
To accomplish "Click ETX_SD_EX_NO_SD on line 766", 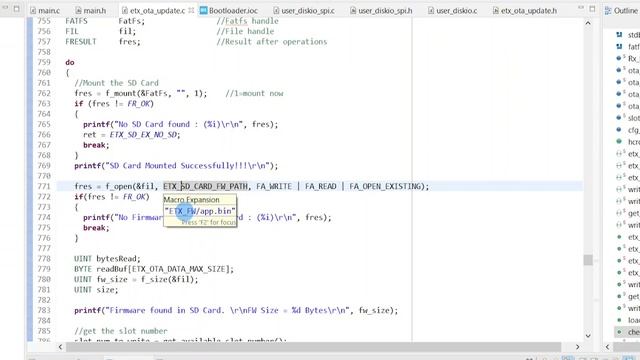I will pyautogui.click(x=143, y=135).
